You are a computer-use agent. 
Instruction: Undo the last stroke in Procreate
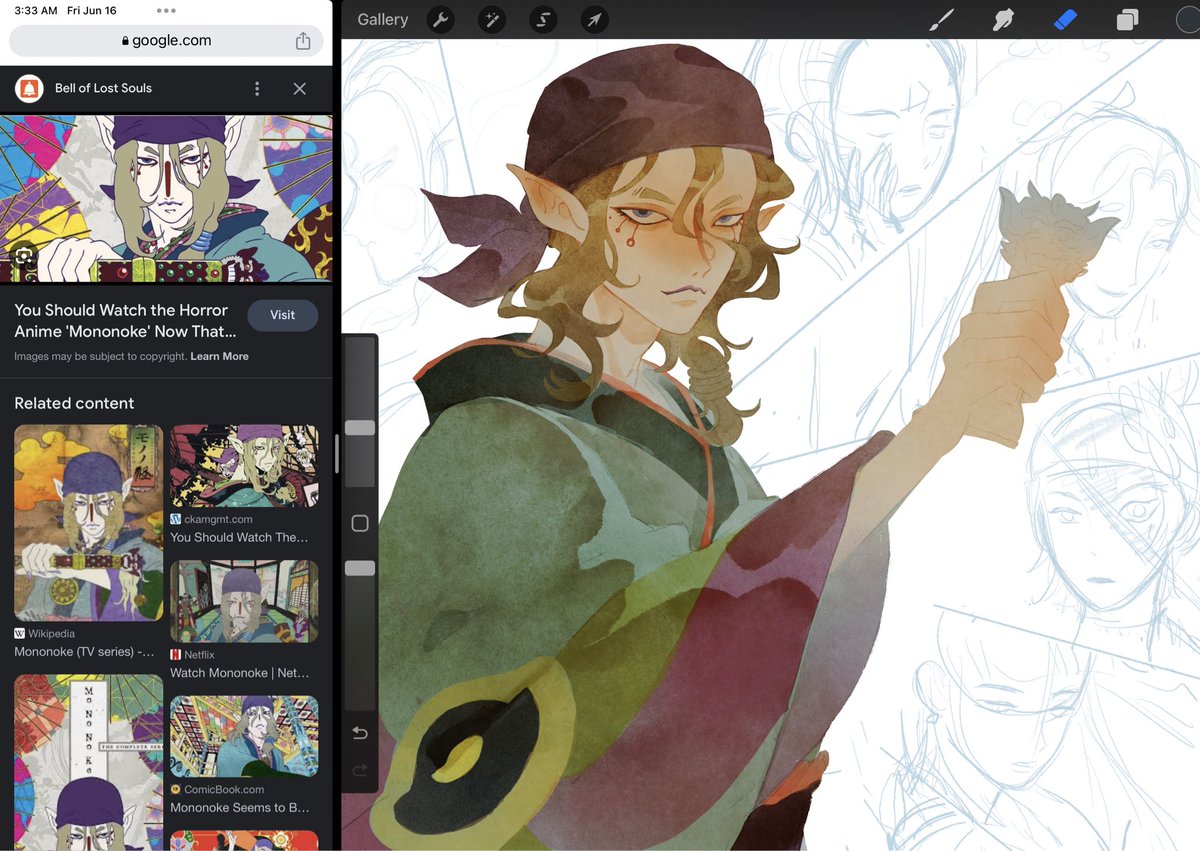tap(360, 733)
